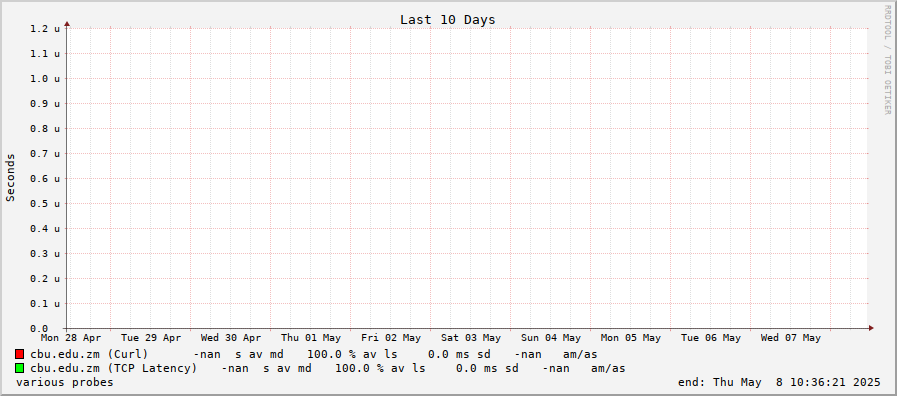Click the Fri 02 May axis label
The width and height of the screenshot is (897, 396).
[391, 338]
